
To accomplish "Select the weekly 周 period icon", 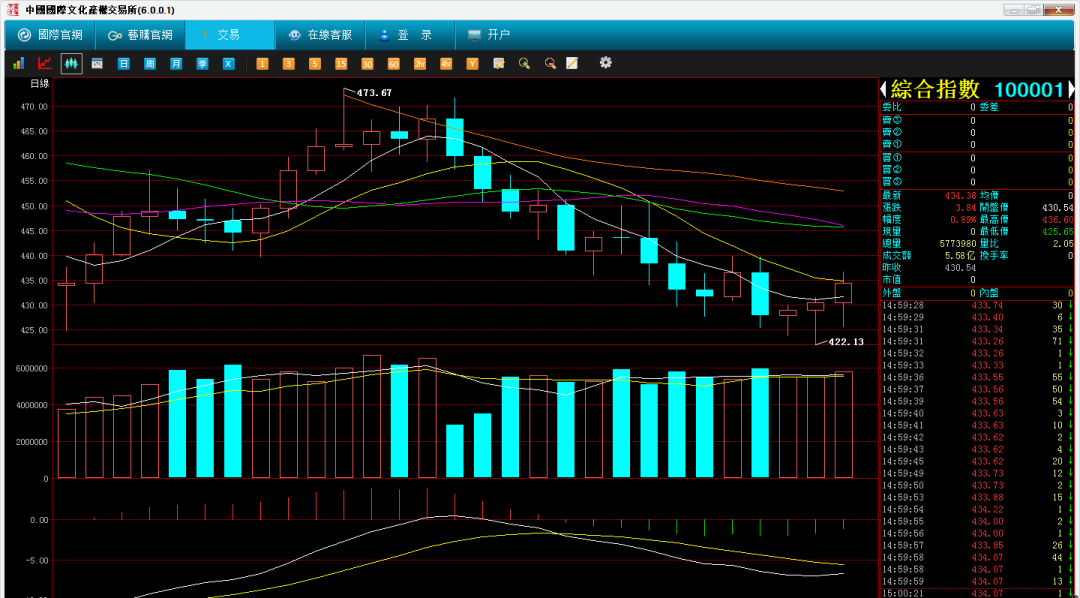I will 149,63.
